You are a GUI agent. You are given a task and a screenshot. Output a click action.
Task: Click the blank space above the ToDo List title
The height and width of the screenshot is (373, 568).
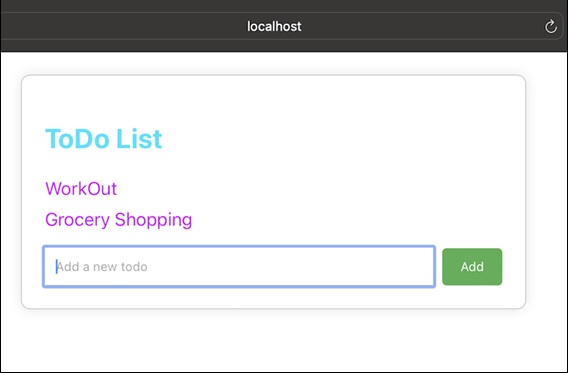click(x=273, y=100)
